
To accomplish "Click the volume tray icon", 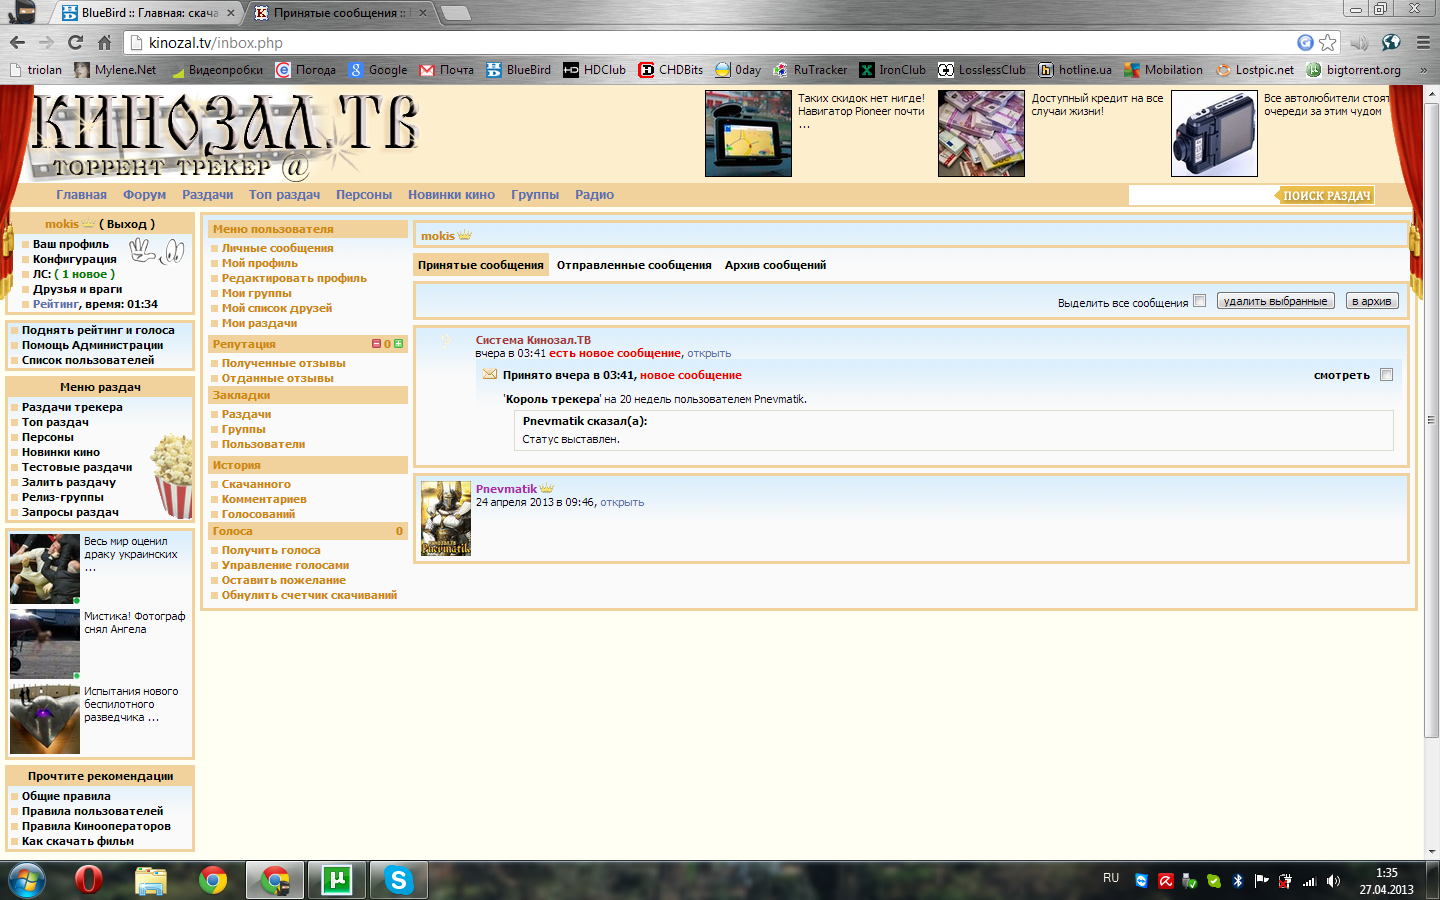I will pyautogui.click(x=1333, y=881).
